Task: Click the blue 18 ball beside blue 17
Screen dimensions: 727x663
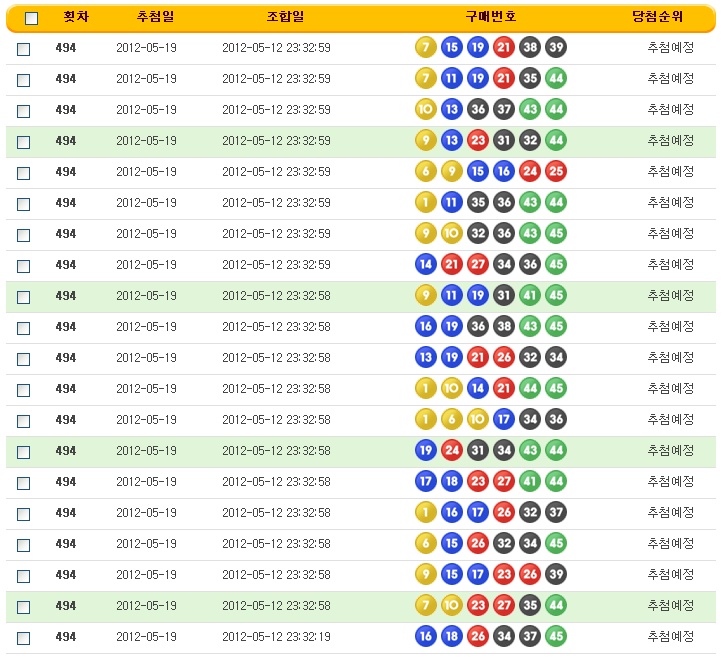Action: 452,482
